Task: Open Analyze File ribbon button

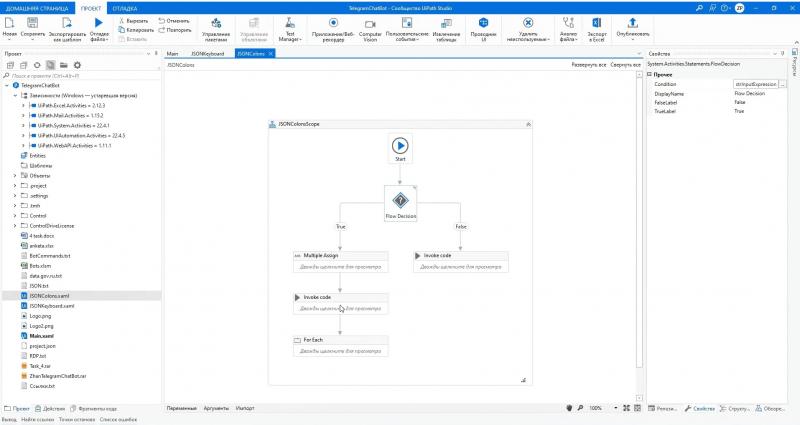Action: pyautogui.click(x=568, y=29)
